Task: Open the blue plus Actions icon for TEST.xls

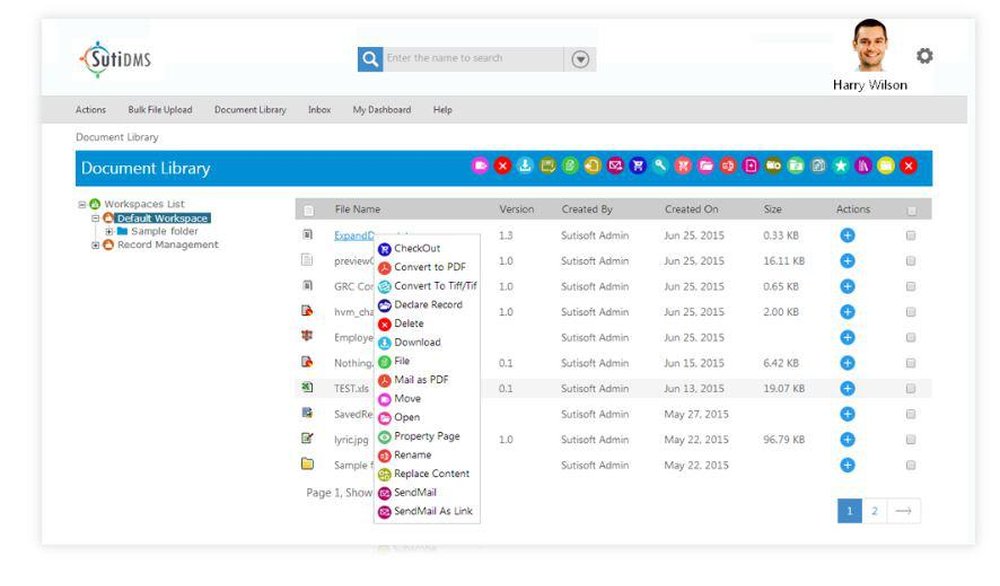Action: (847, 388)
